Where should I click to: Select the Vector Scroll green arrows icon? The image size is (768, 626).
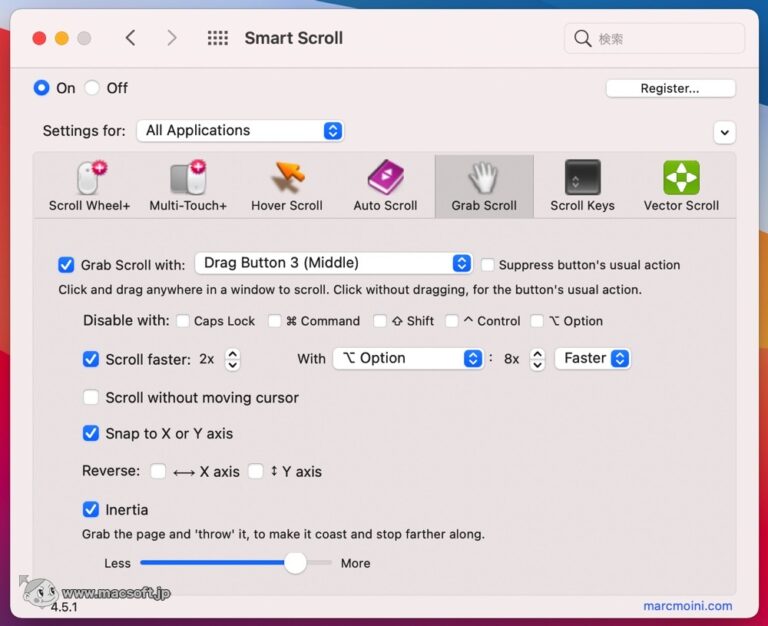[x=681, y=177]
